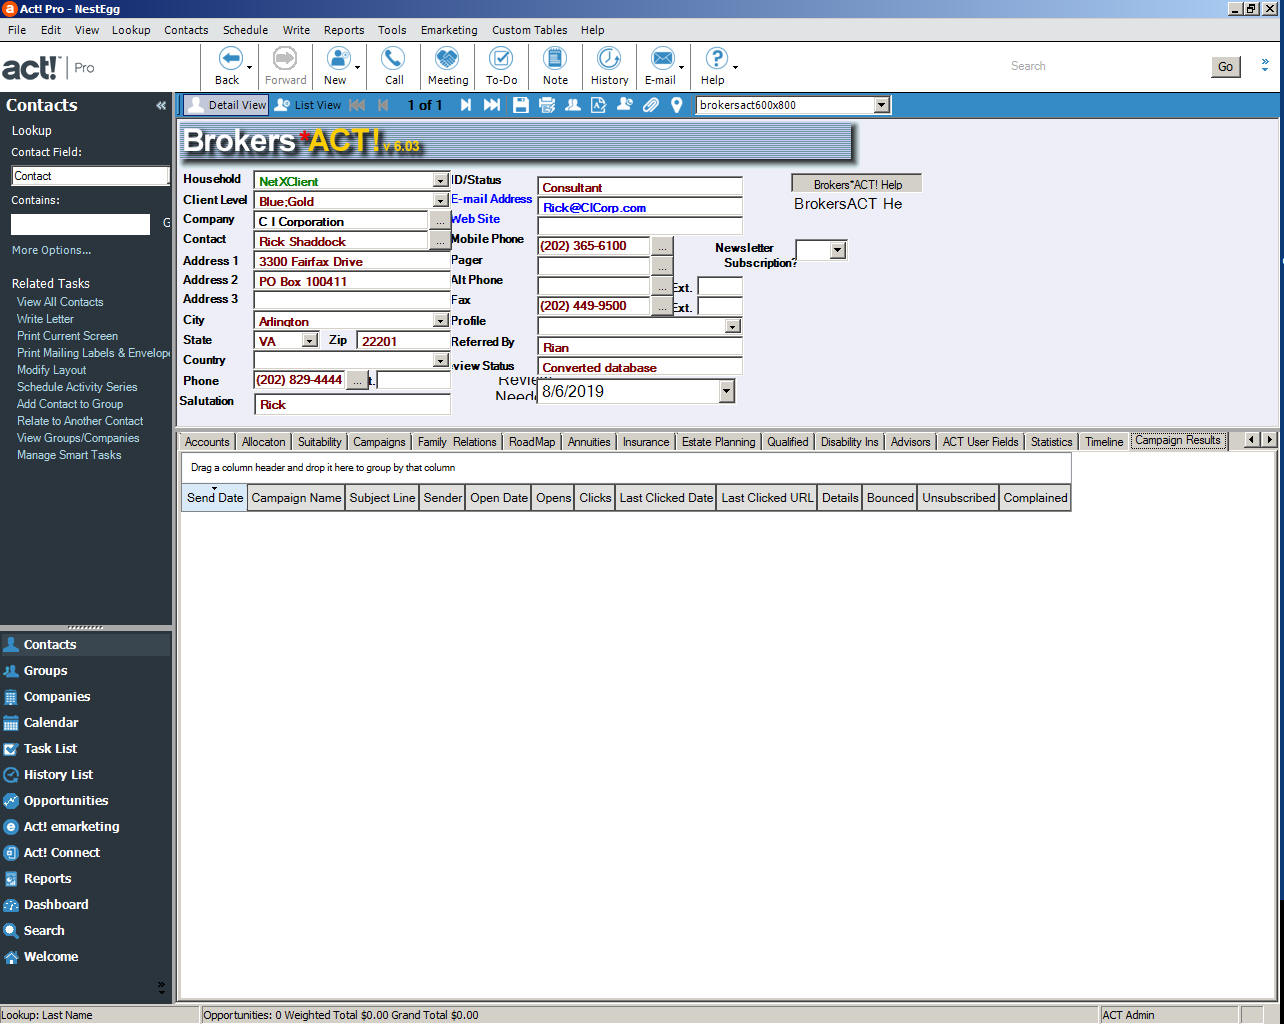Click the Company field ellipsis button
1284x1024 pixels.
(x=440, y=221)
